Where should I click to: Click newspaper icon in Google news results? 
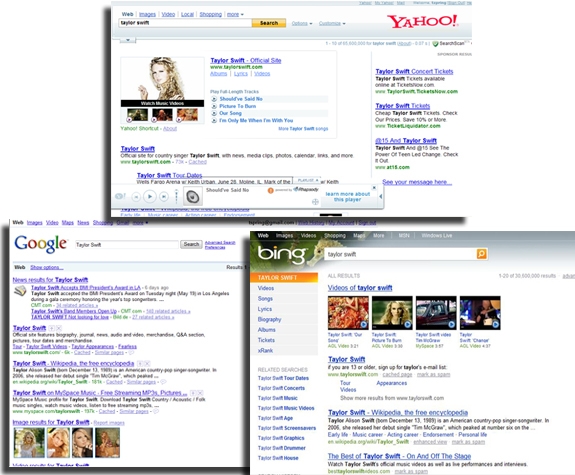[21, 291]
